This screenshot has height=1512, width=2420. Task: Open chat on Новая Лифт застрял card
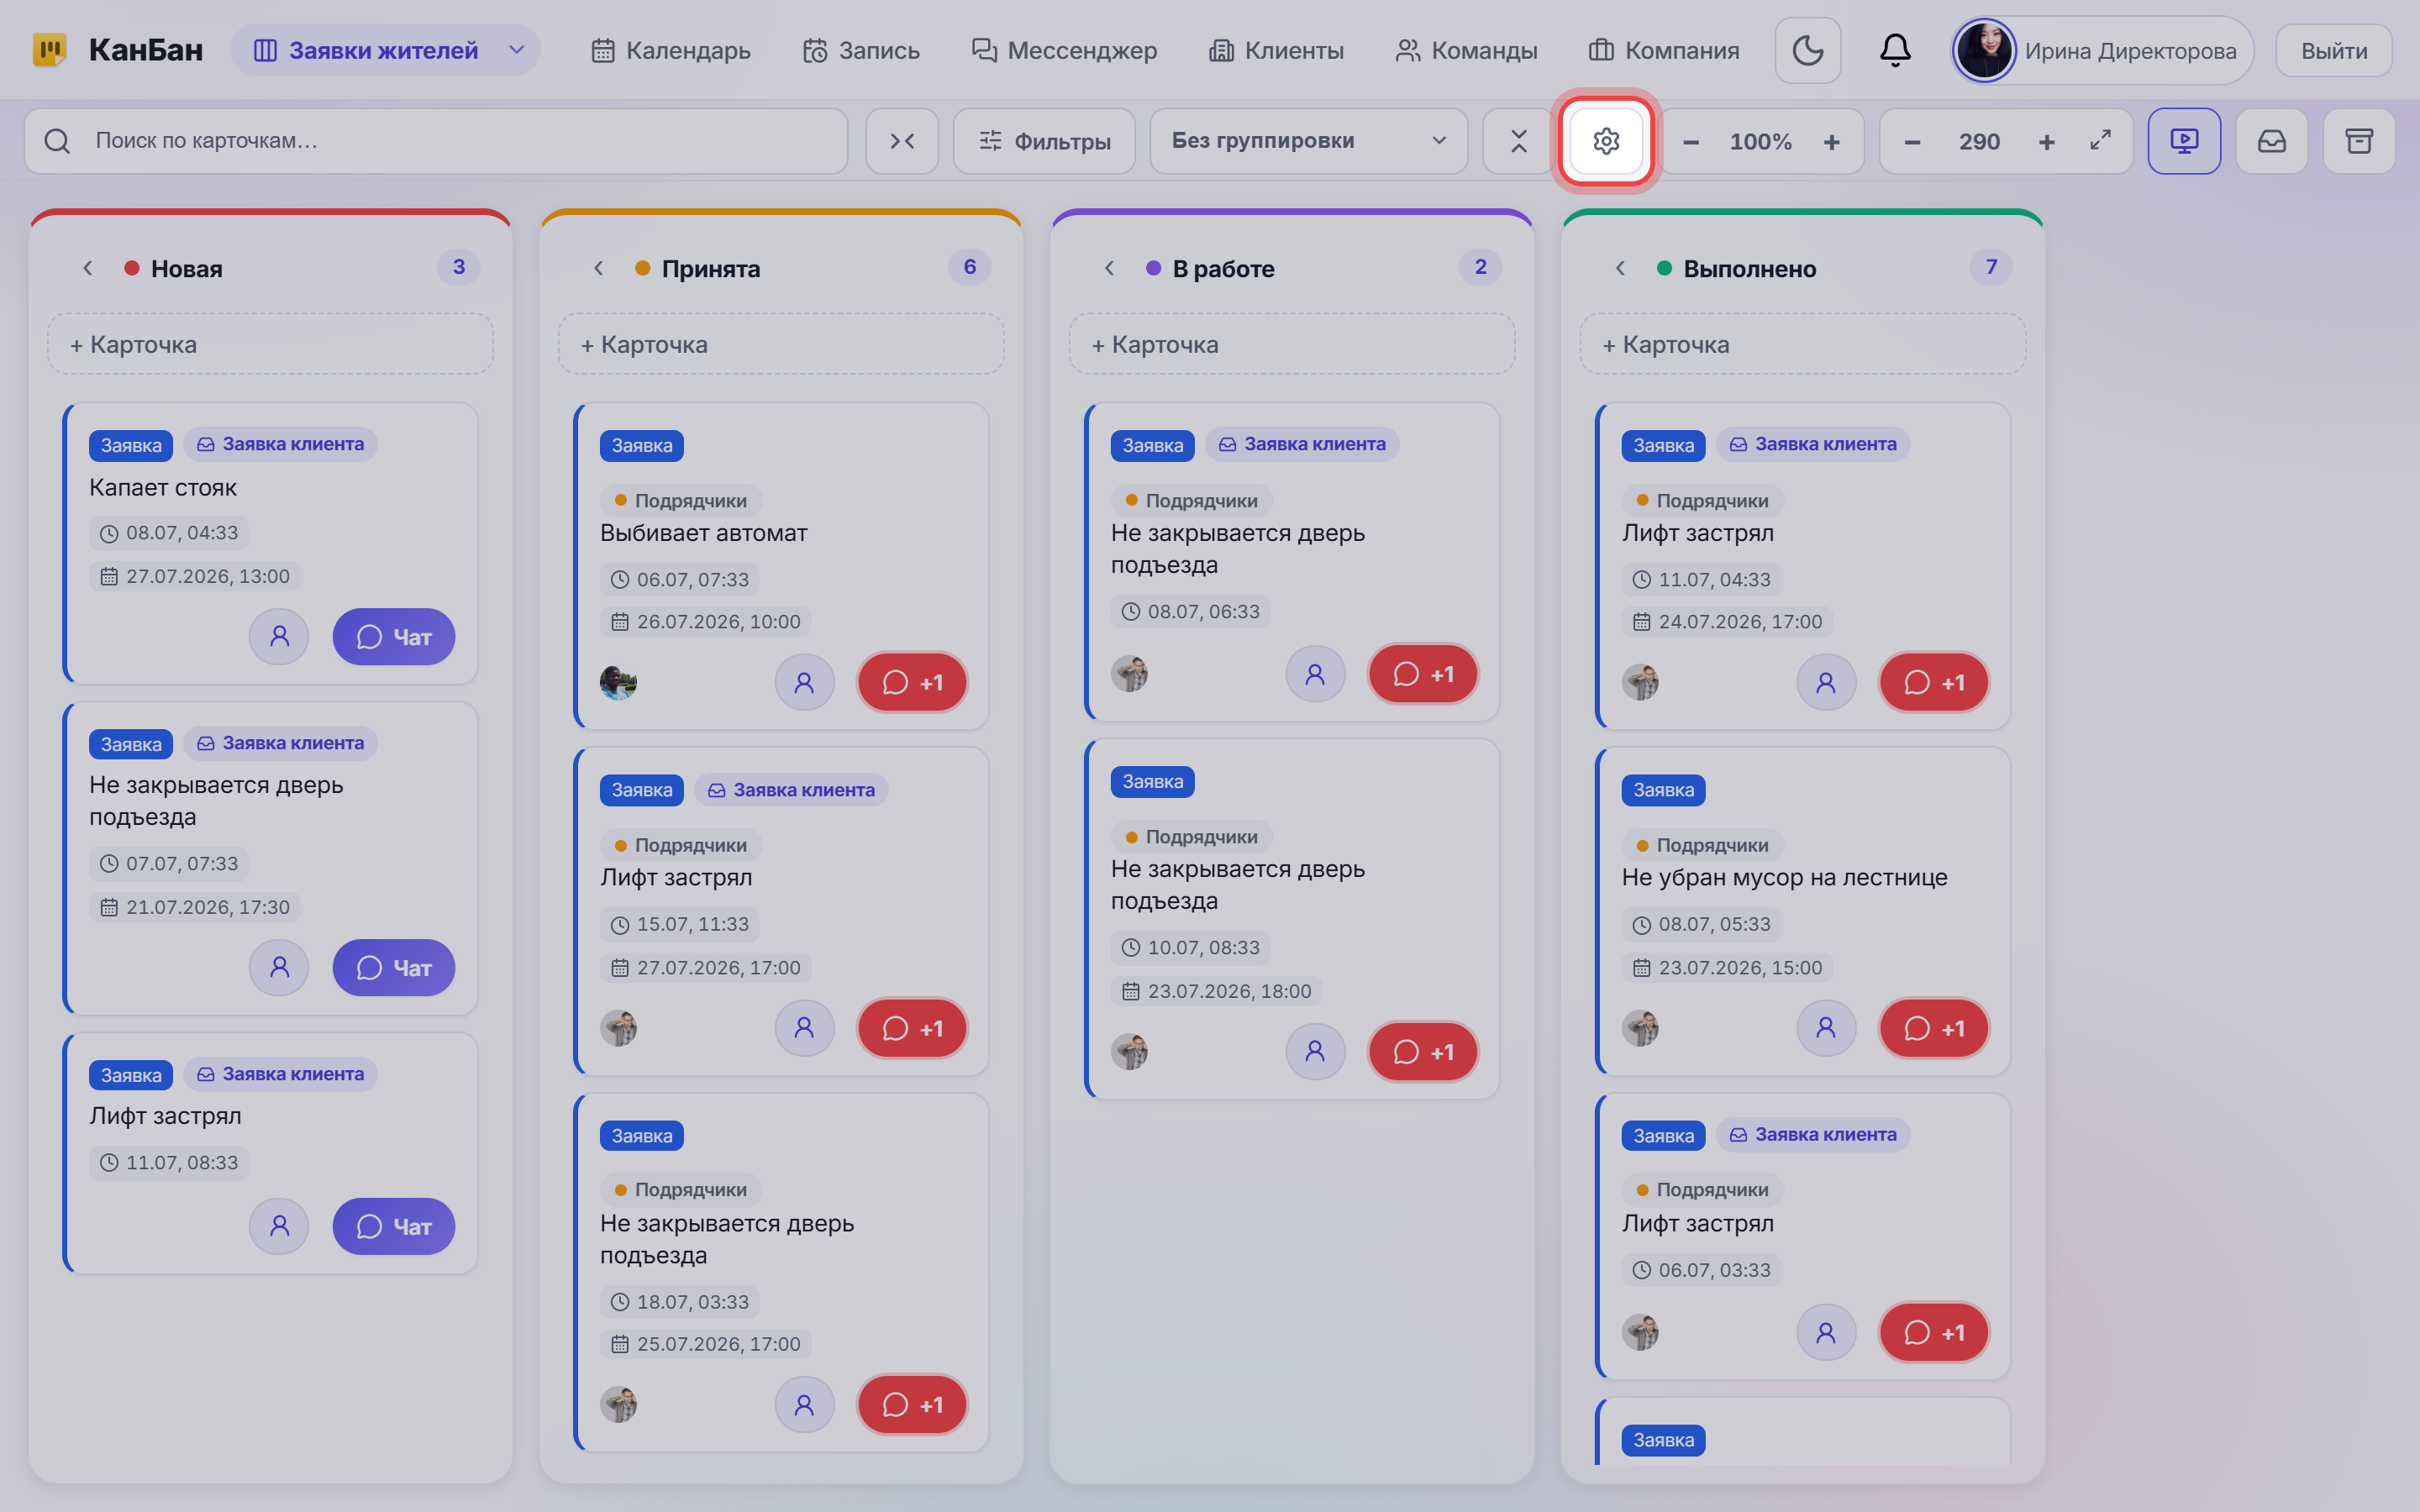393,1226
